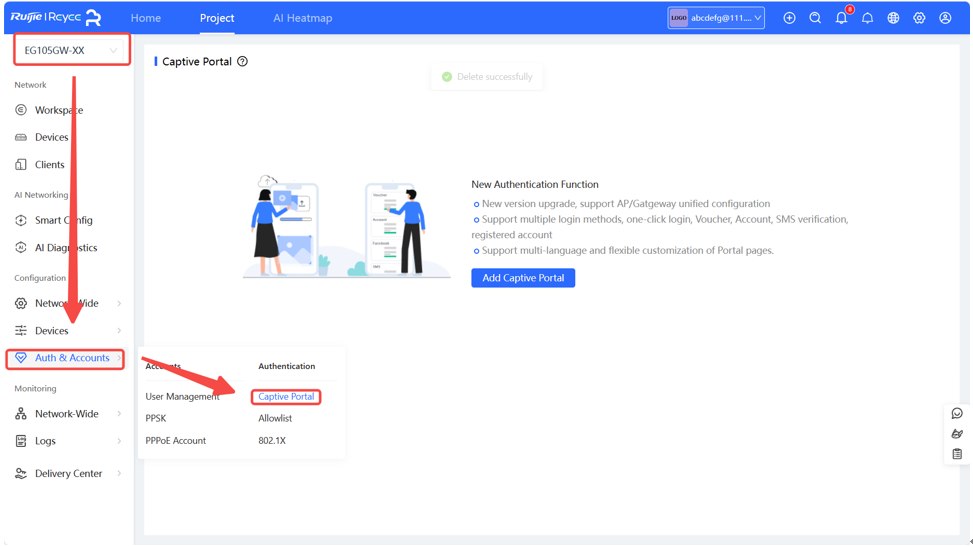Click the Captive Portal help question icon

click(242, 62)
